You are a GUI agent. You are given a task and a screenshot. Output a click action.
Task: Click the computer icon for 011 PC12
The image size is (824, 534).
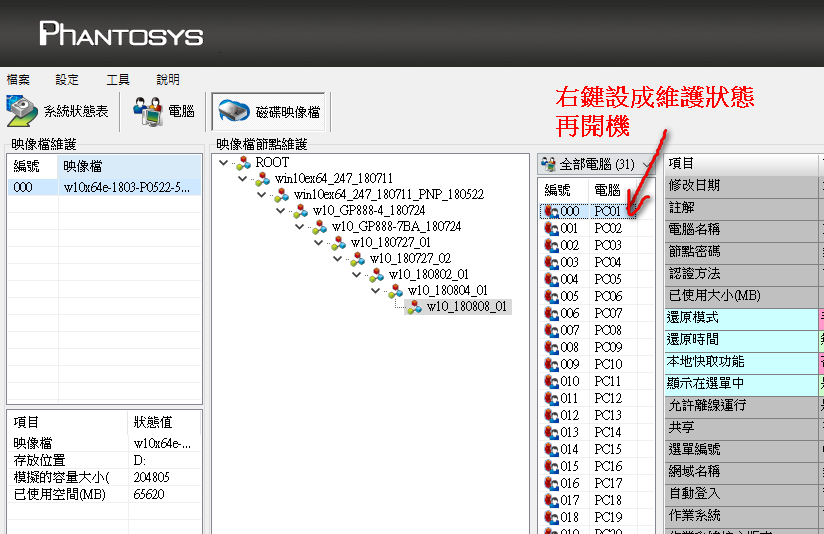point(551,398)
